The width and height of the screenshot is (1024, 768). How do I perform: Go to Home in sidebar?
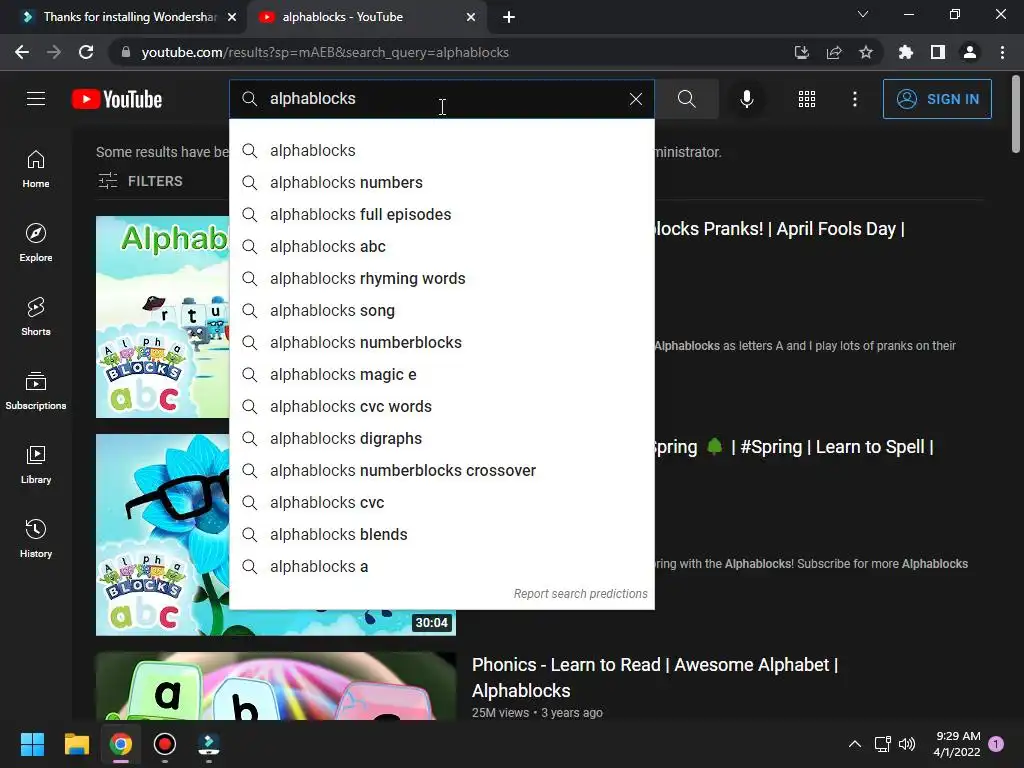pyautogui.click(x=36, y=169)
